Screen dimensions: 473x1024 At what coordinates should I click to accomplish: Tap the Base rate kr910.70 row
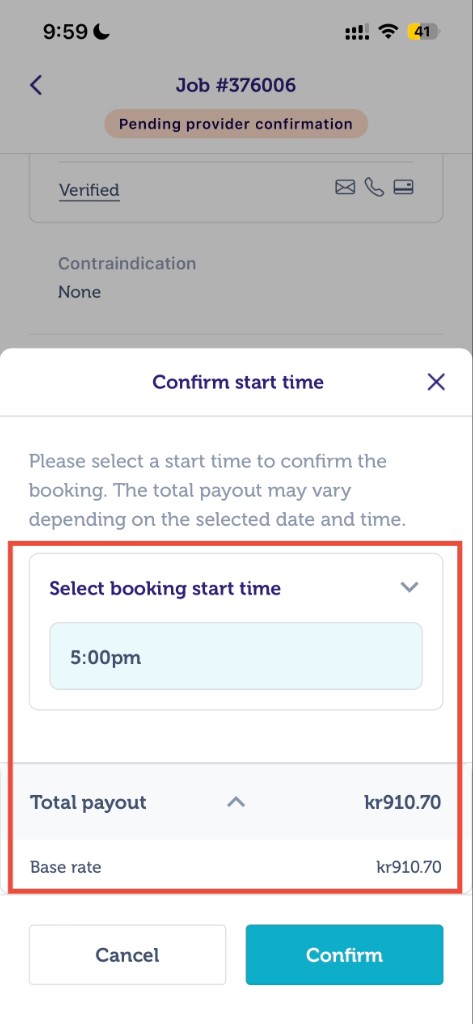[x=236, y=867]
